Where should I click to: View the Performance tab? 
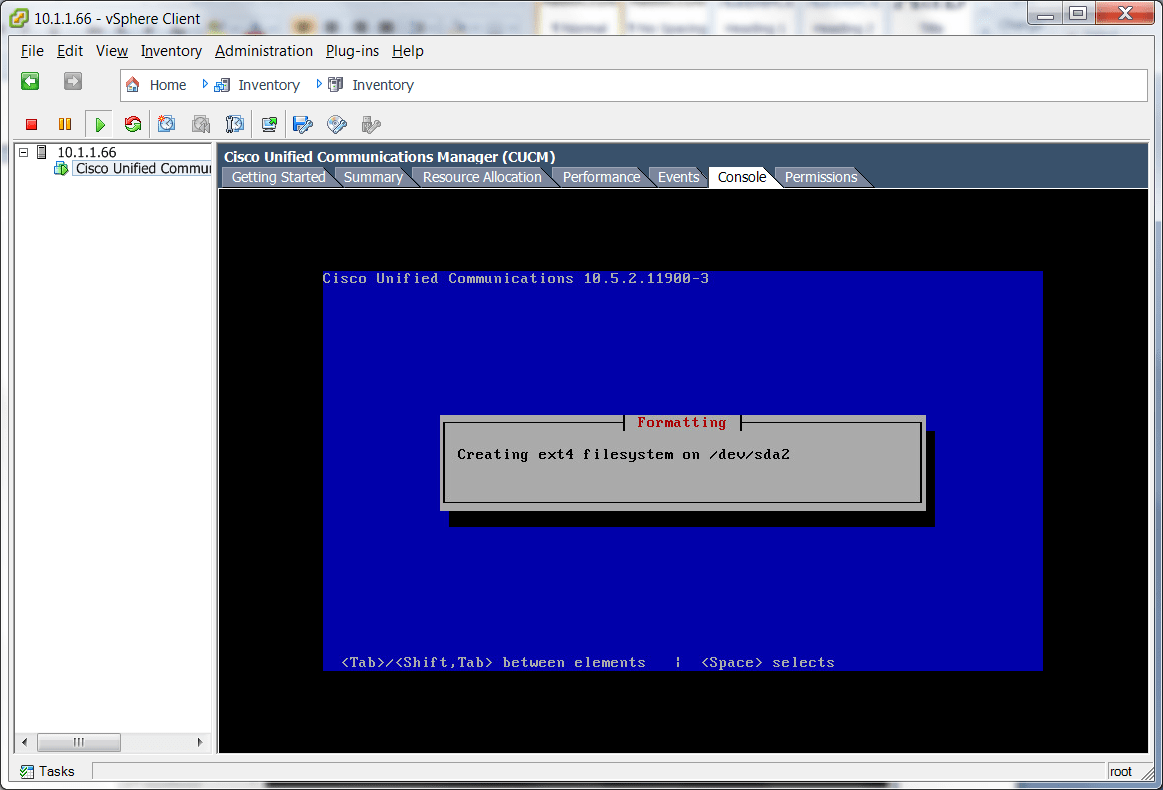click(x=602, y=177)
